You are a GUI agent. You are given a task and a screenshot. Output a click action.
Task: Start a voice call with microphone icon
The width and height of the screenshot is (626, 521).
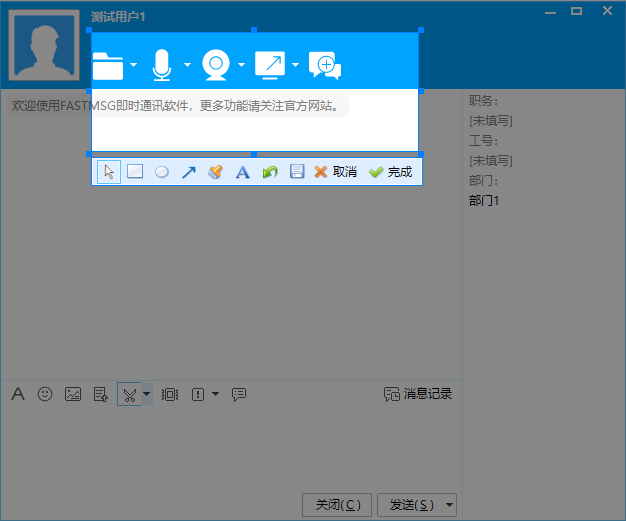[162, 65]
